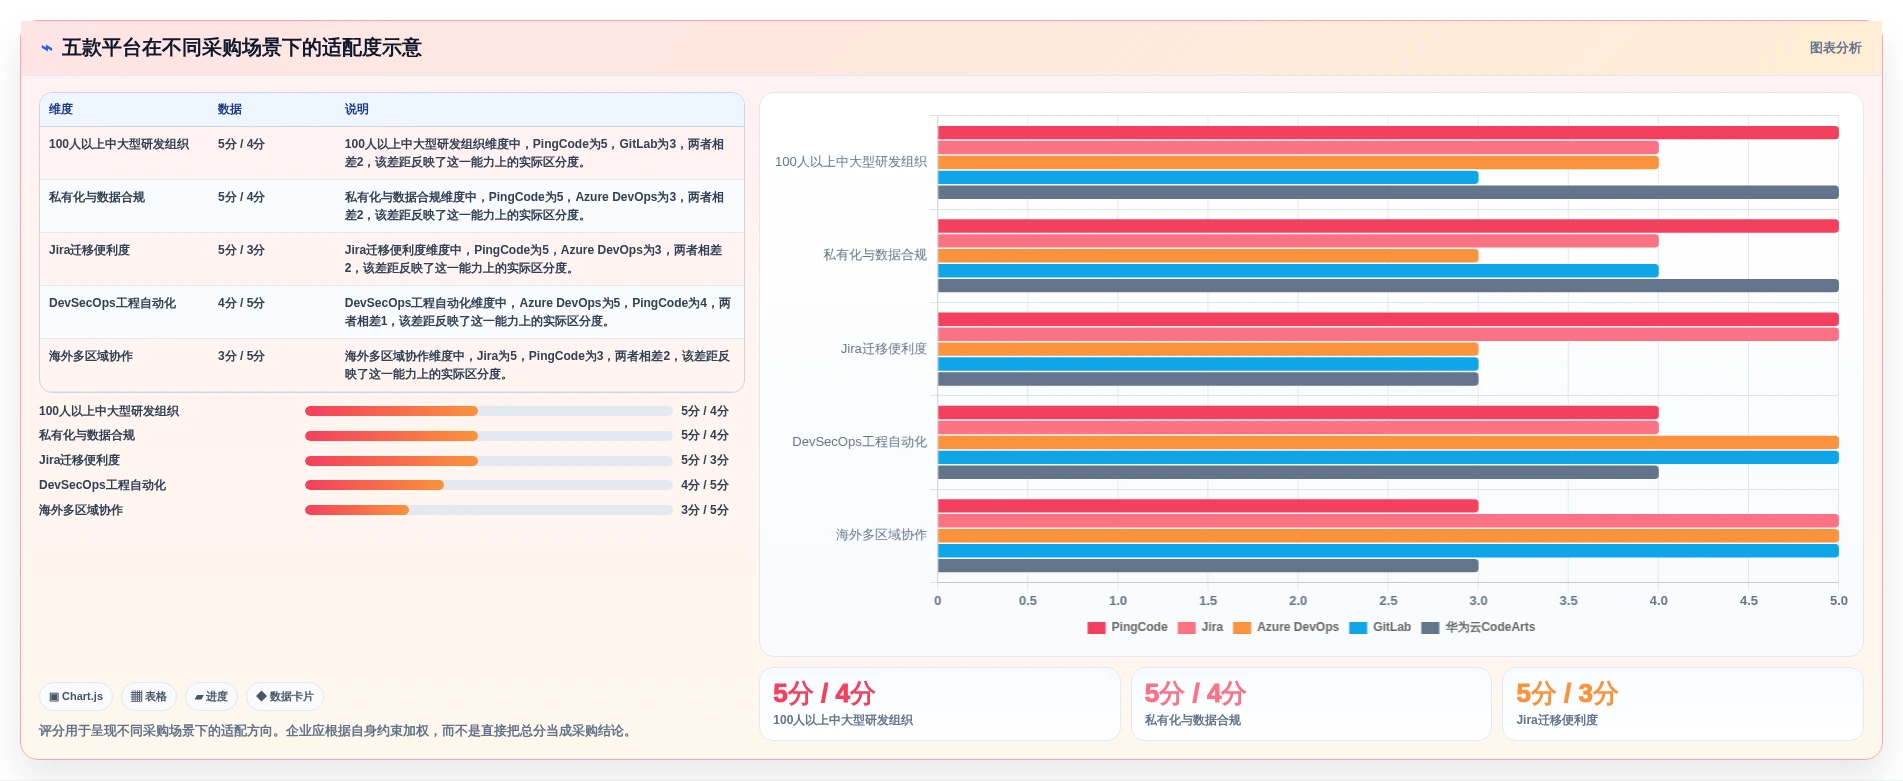The image size is (1903, 781).
Task: Click the PingCode bar for 100人以上中大型研发组织
Action: point(1388,133)
